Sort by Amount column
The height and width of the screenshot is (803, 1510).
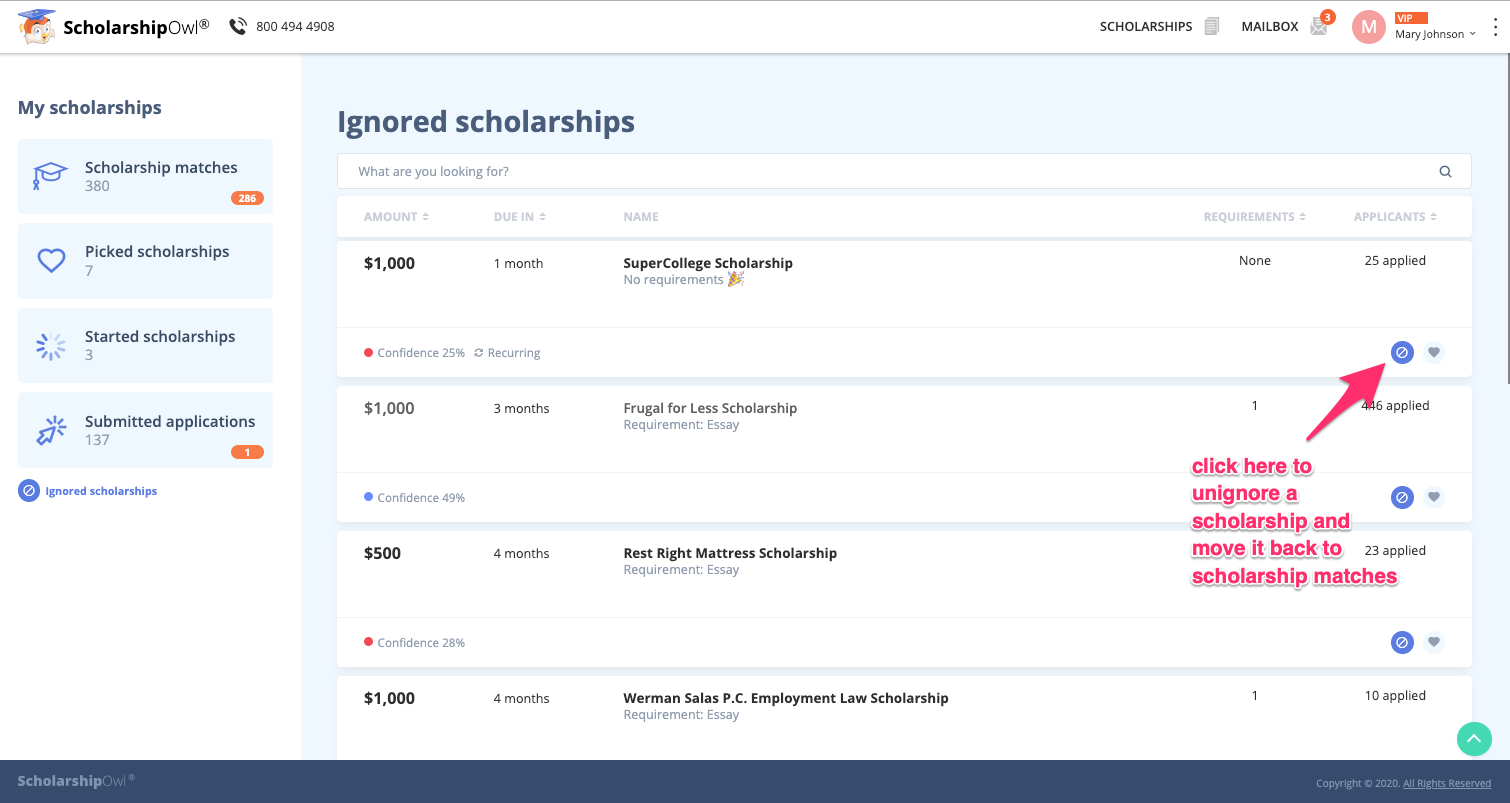(x=396, y=217)
